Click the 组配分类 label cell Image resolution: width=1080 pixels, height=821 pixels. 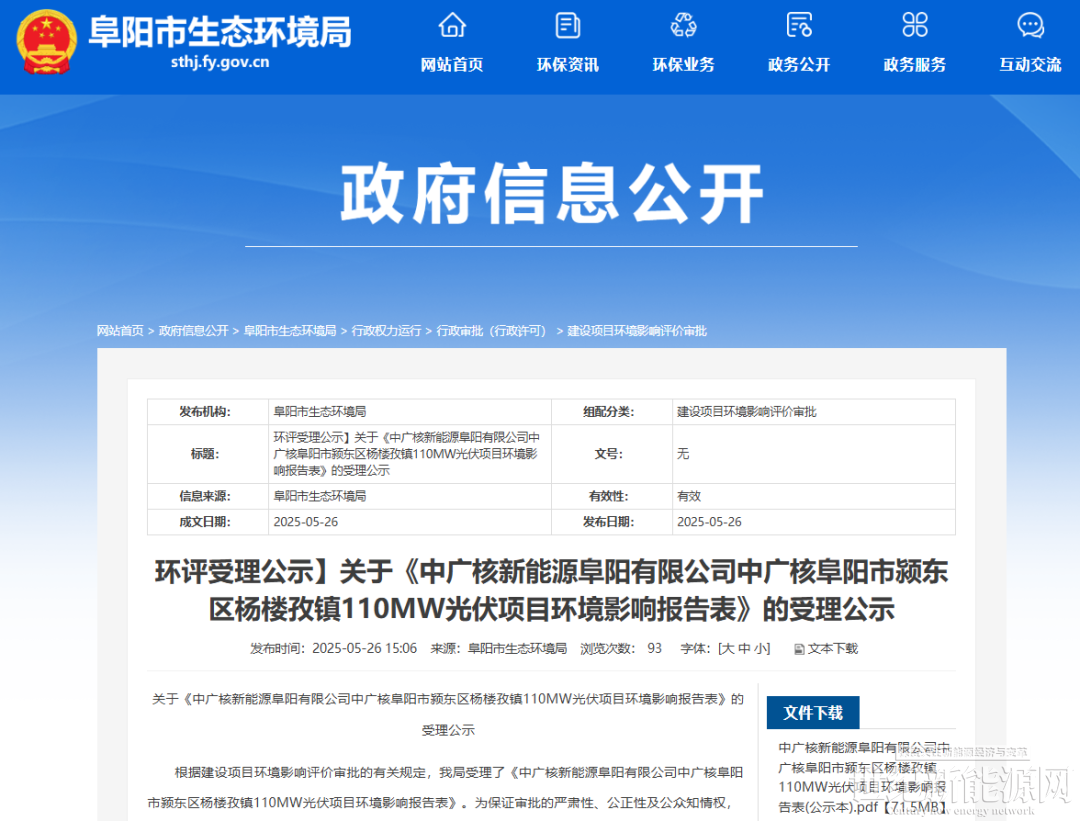point(612,412)
